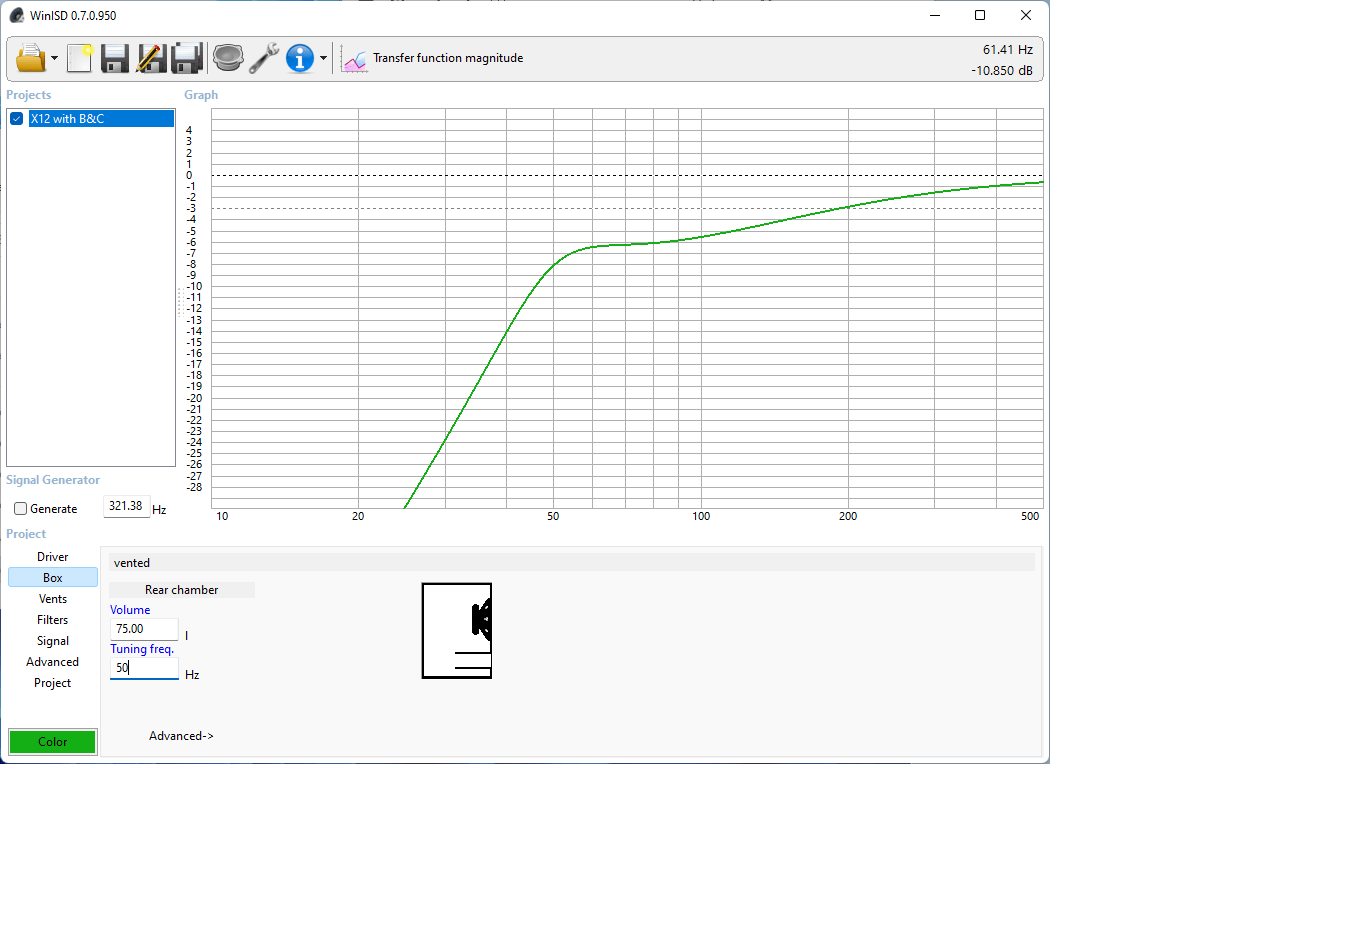This screenshot has height=940, width=1363.
Task: Open the driver database speaker icon
Action: (228, 58)
